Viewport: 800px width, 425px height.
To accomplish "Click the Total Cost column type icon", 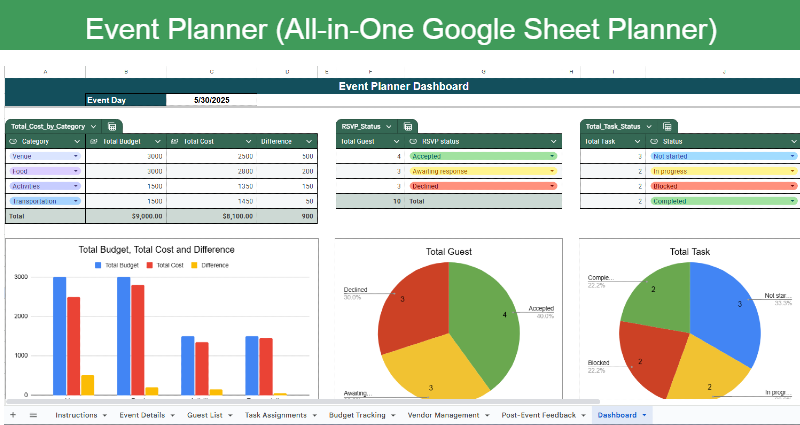I will 174,141.
